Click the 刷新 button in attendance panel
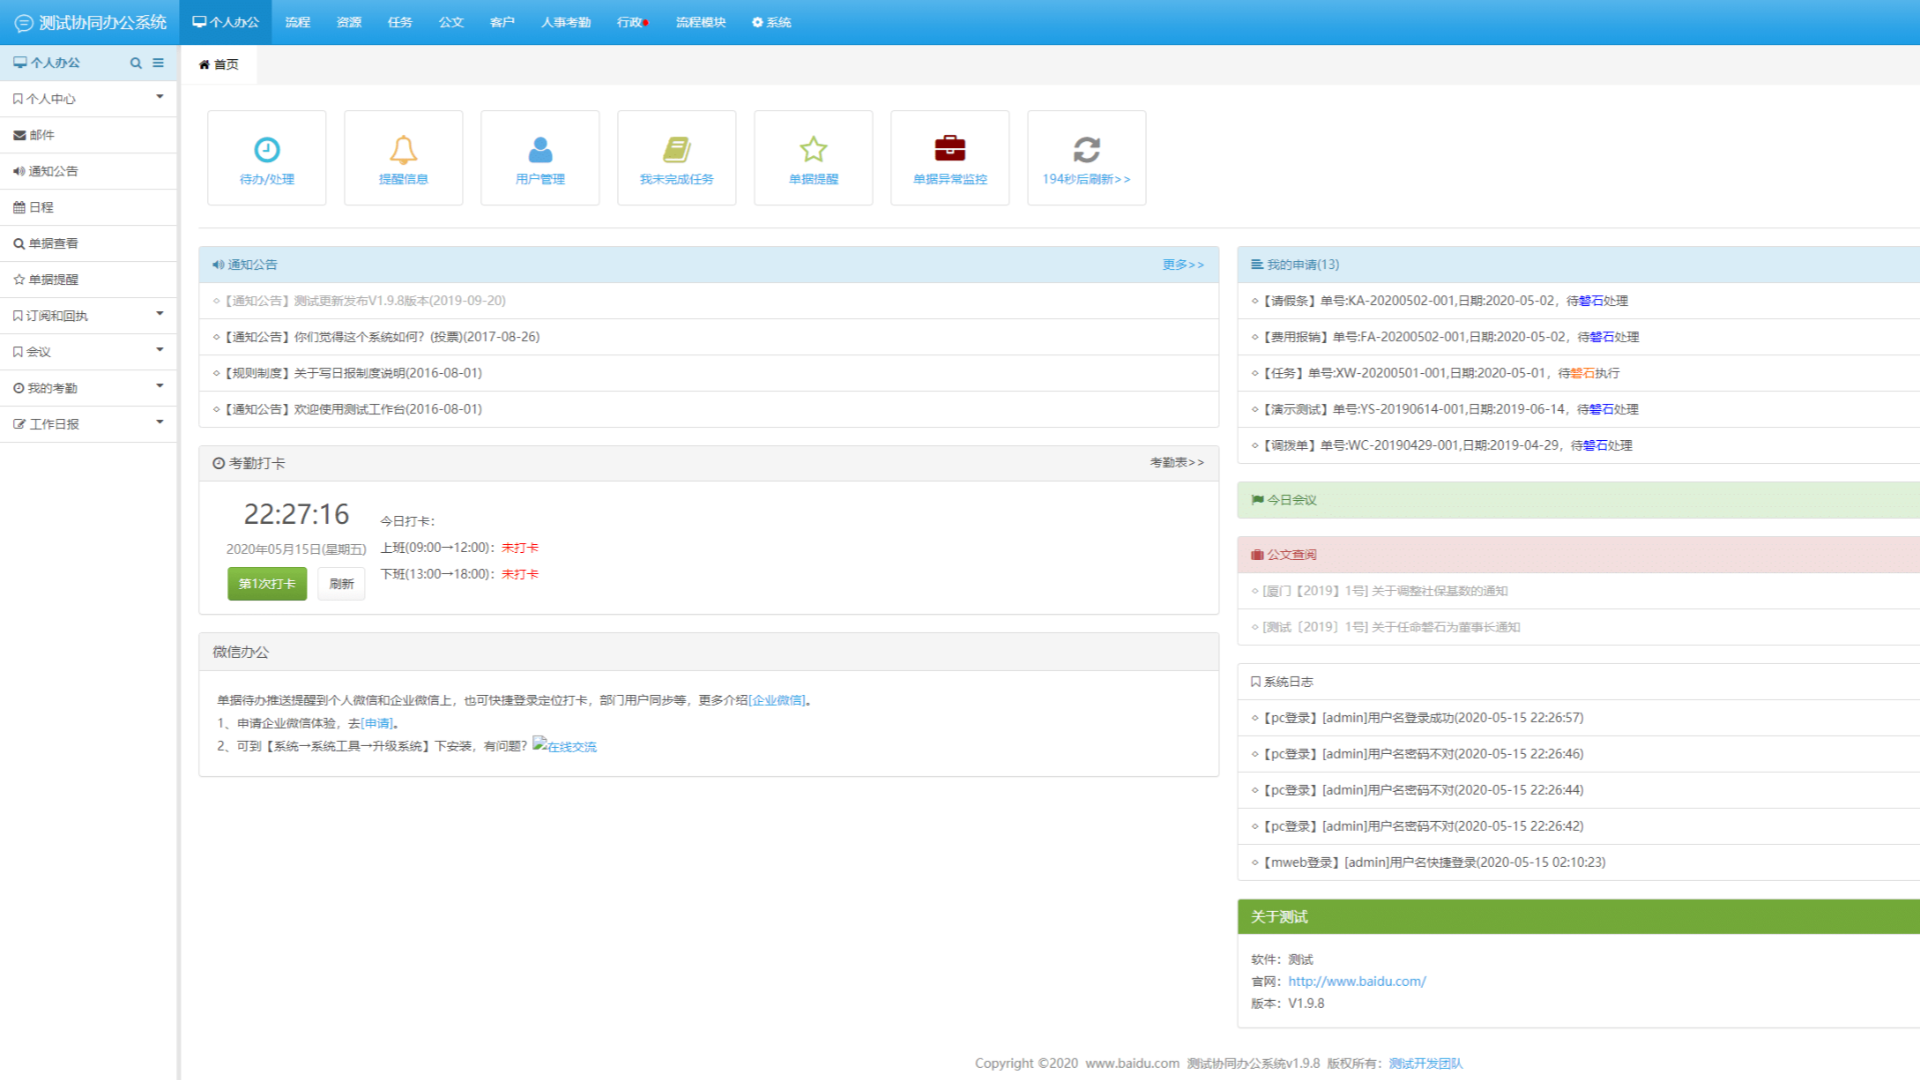 (x=341, y=584)
